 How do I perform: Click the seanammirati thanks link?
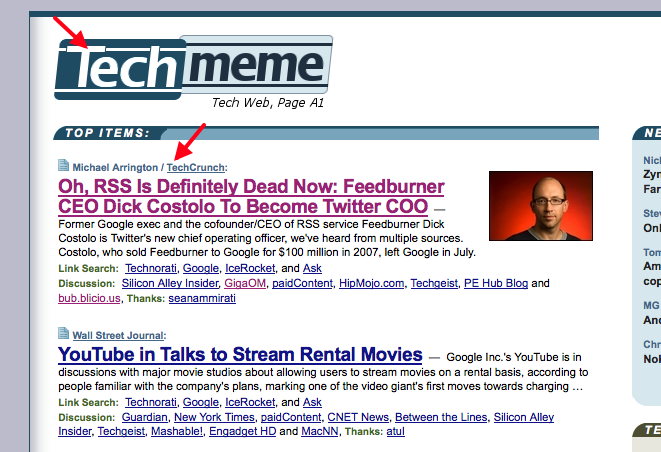(x=203, y=298)
